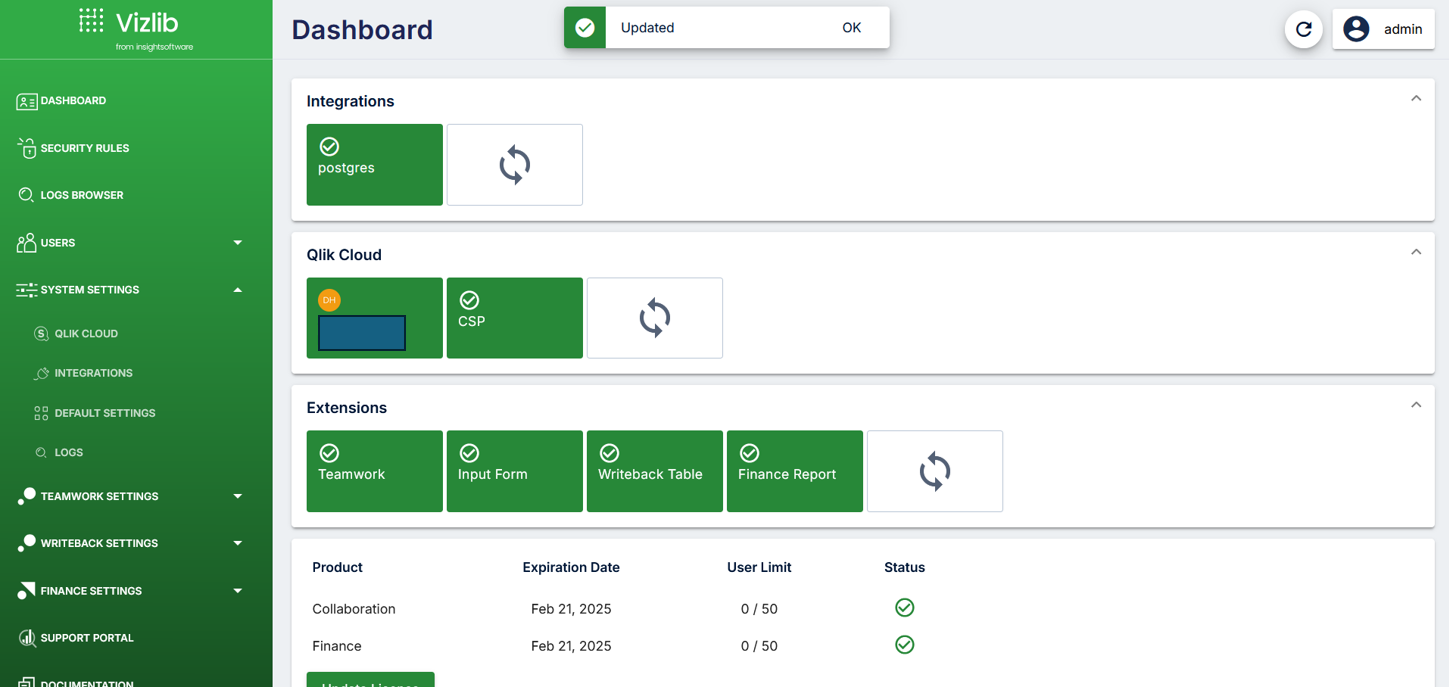The height and width of the screenshot is (688, 1449).
Task: Click the admin user avatar icon
Action: click(1356, 29)
